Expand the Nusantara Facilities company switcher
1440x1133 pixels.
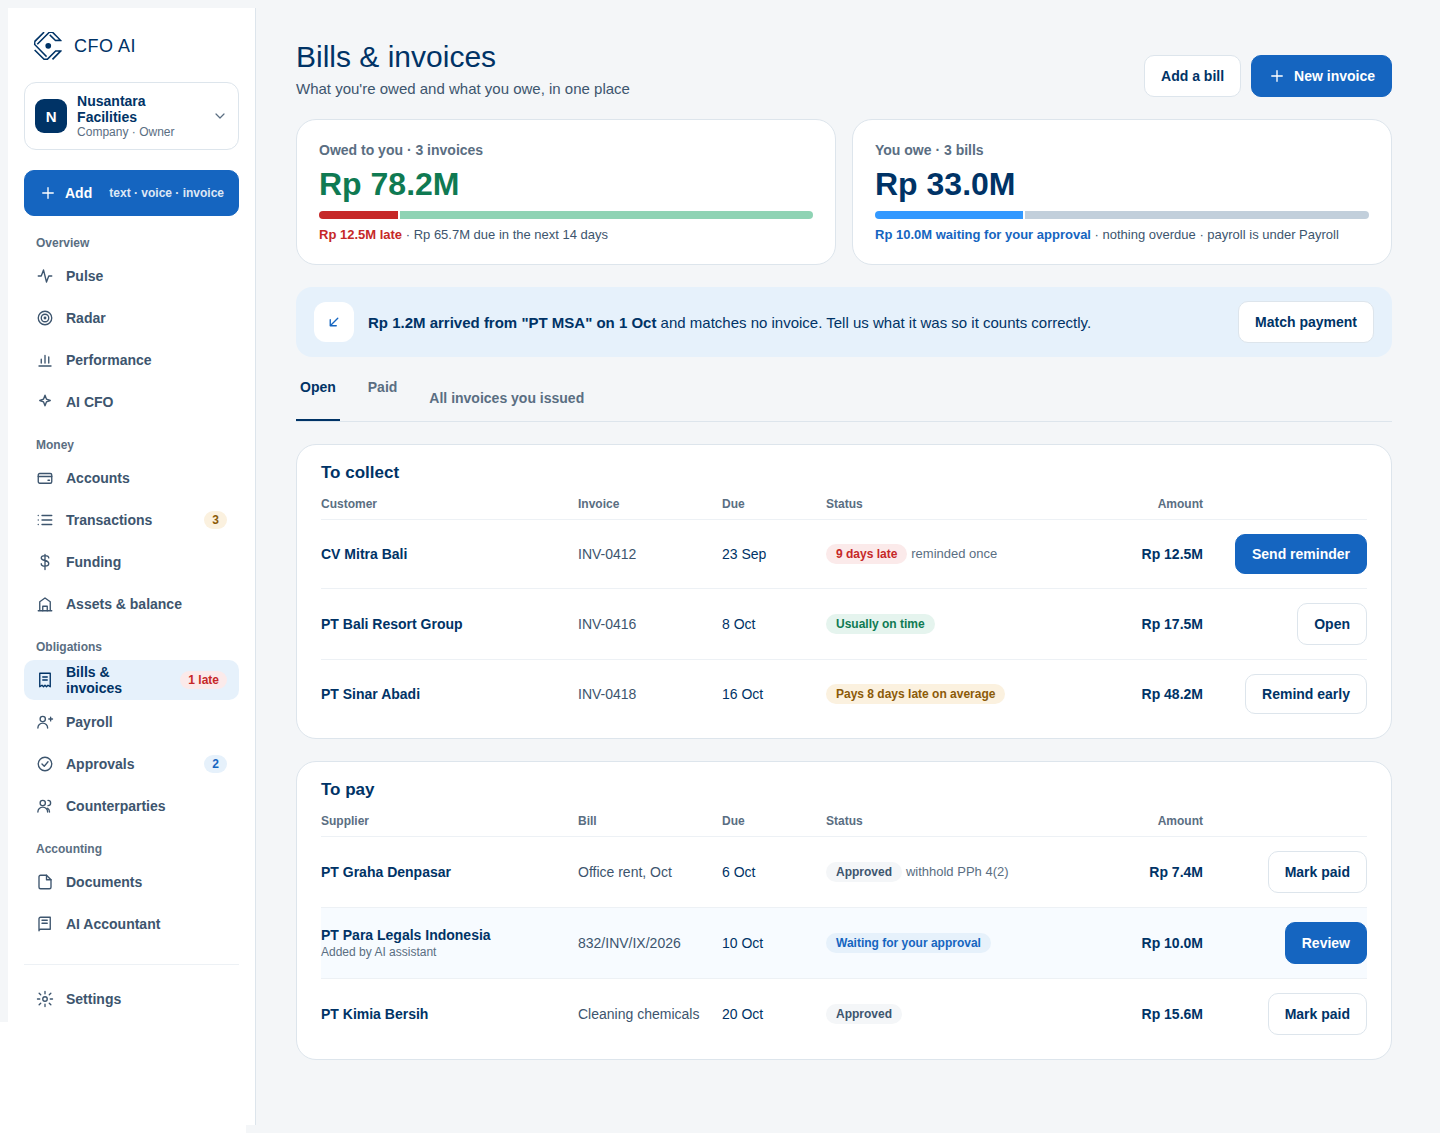(x=131, y=116)
